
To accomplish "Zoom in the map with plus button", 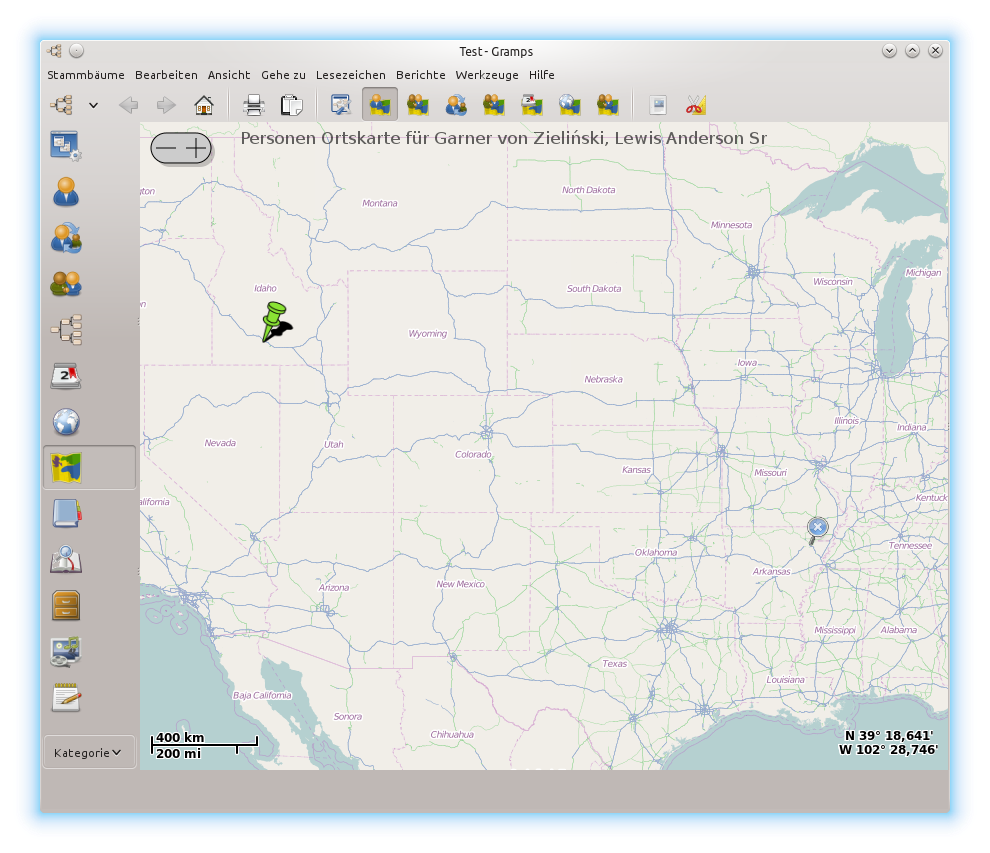I will click(x=197, y=149).
